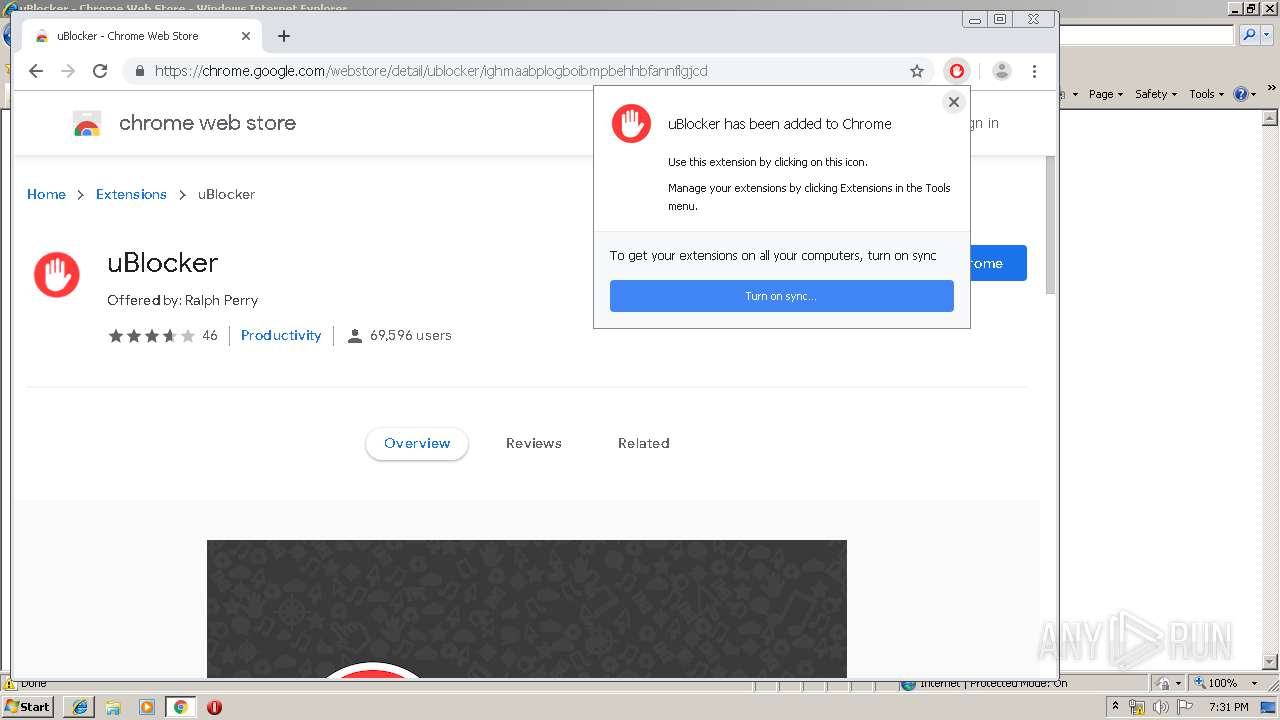Click the Internet Explorer help icon
The height and width of the screenshot is (720, 1280).
(x=1241, y=94)
